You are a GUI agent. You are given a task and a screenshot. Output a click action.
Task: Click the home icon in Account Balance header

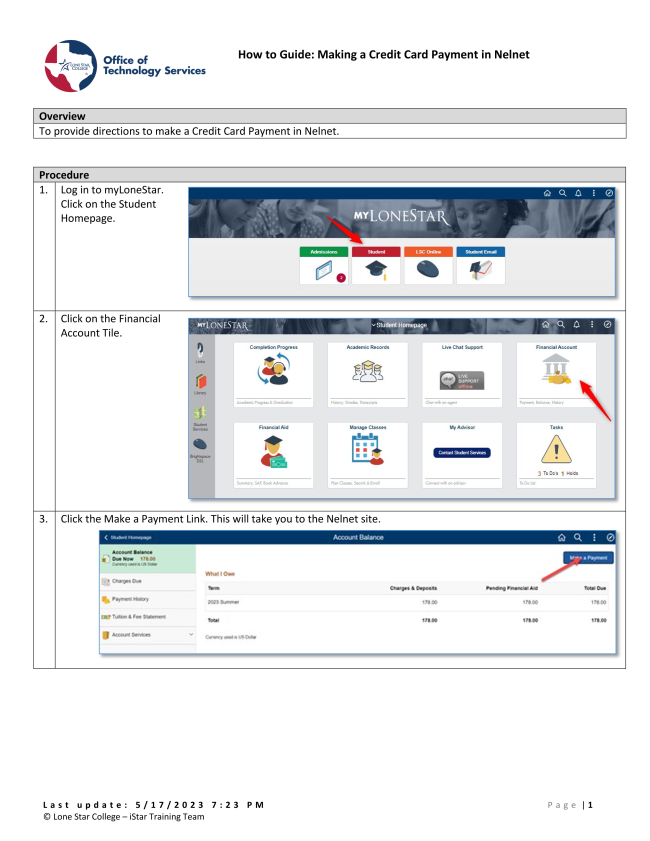(562, 537)
